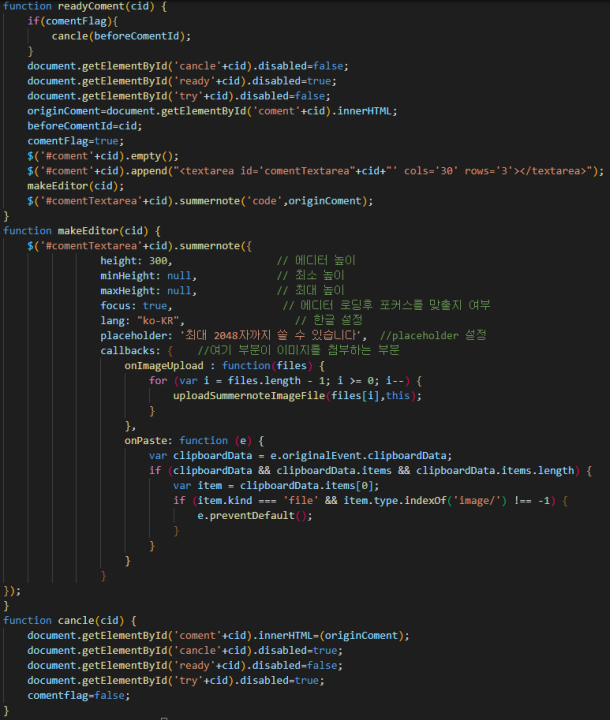This screenshot has height=720, width=610.
Task: Click the comentflag=false statement
Action: [x=79, y=696]
